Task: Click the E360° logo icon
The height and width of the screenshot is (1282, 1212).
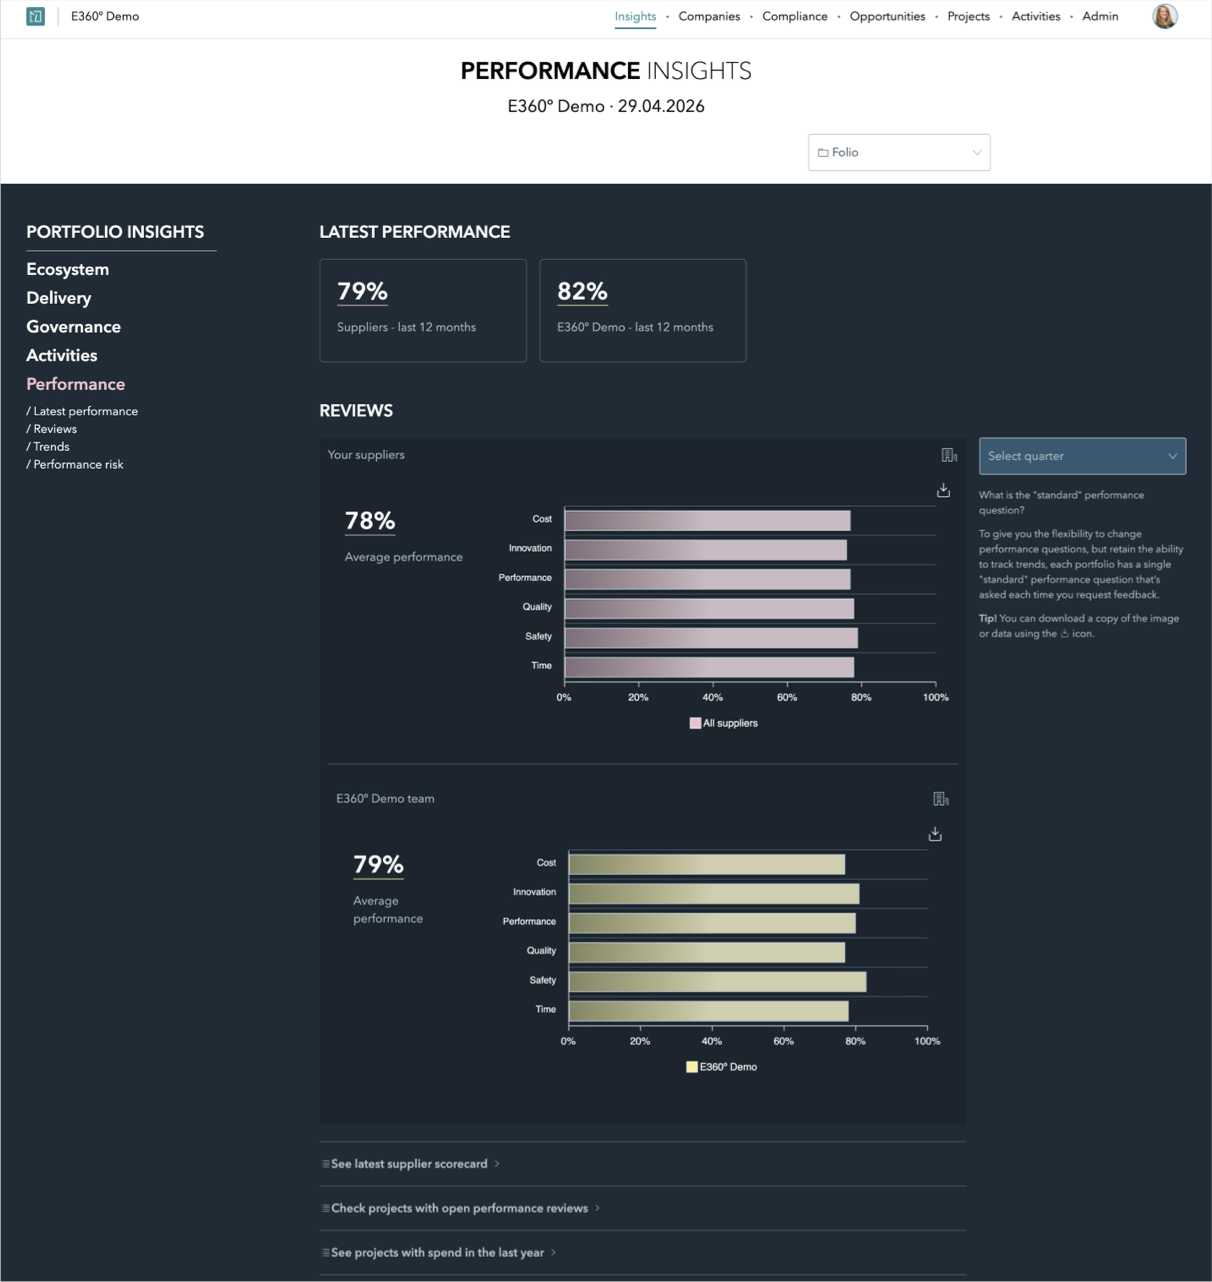Action: pos(35,16)
